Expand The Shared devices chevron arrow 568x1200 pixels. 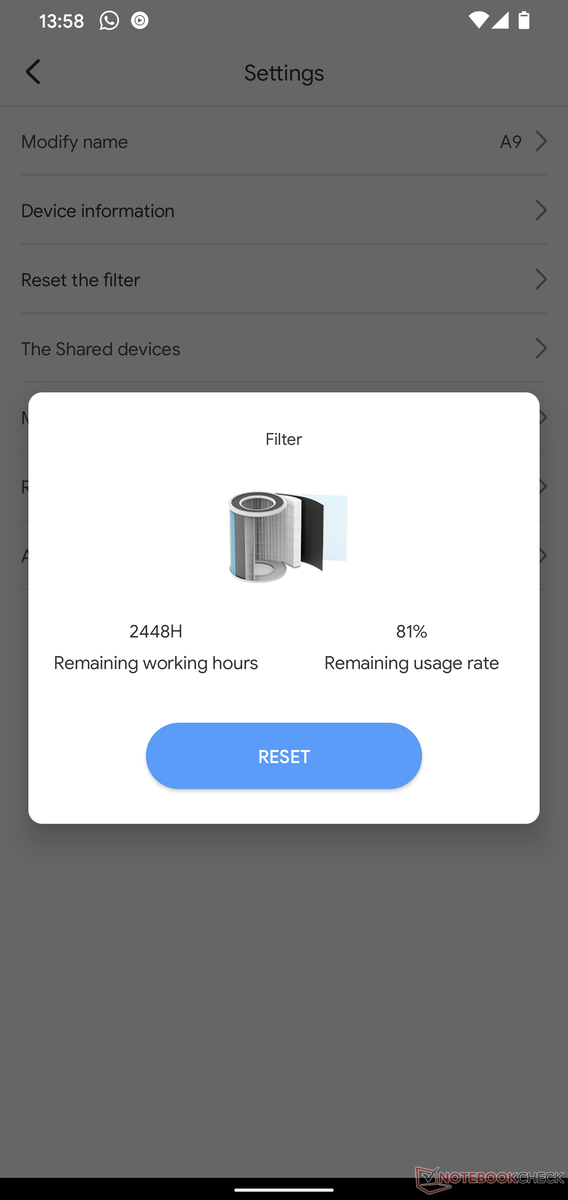541,348
